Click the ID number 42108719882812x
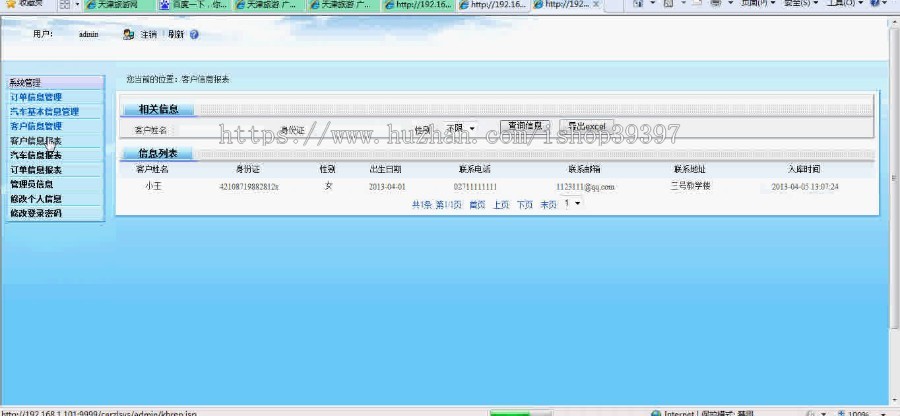The image size is (900, 416). 249,186
